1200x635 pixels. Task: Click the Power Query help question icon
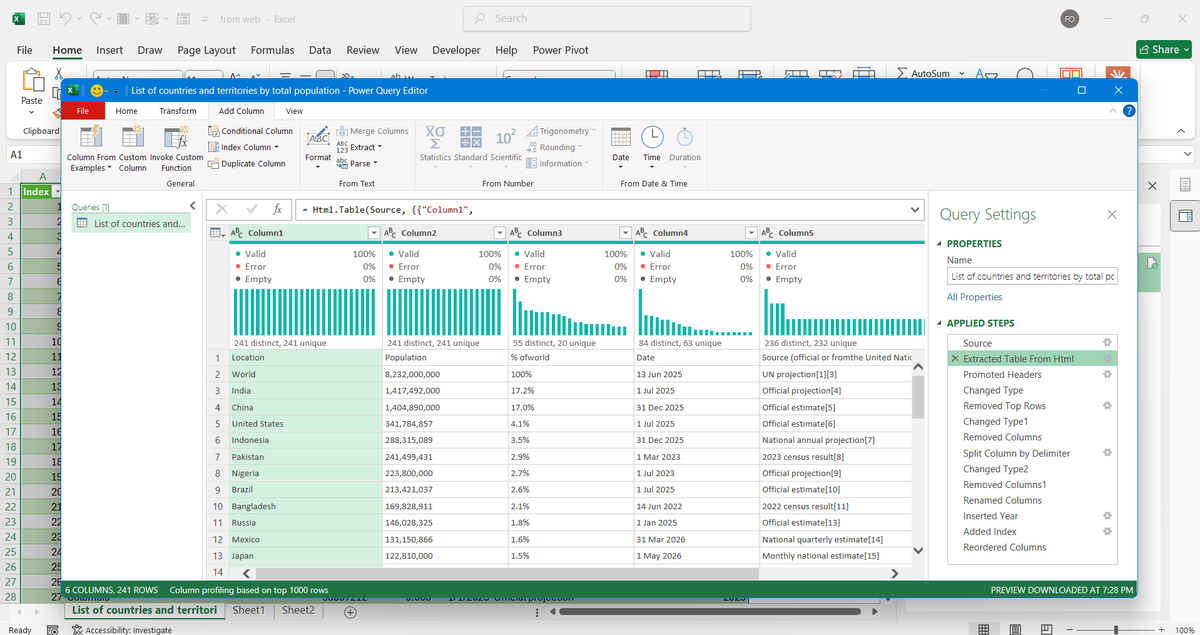[x=1129, y=111]
